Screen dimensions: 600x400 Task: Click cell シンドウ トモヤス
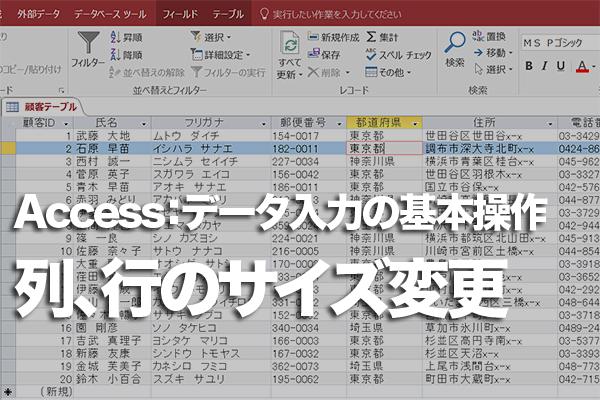(211, 354)
